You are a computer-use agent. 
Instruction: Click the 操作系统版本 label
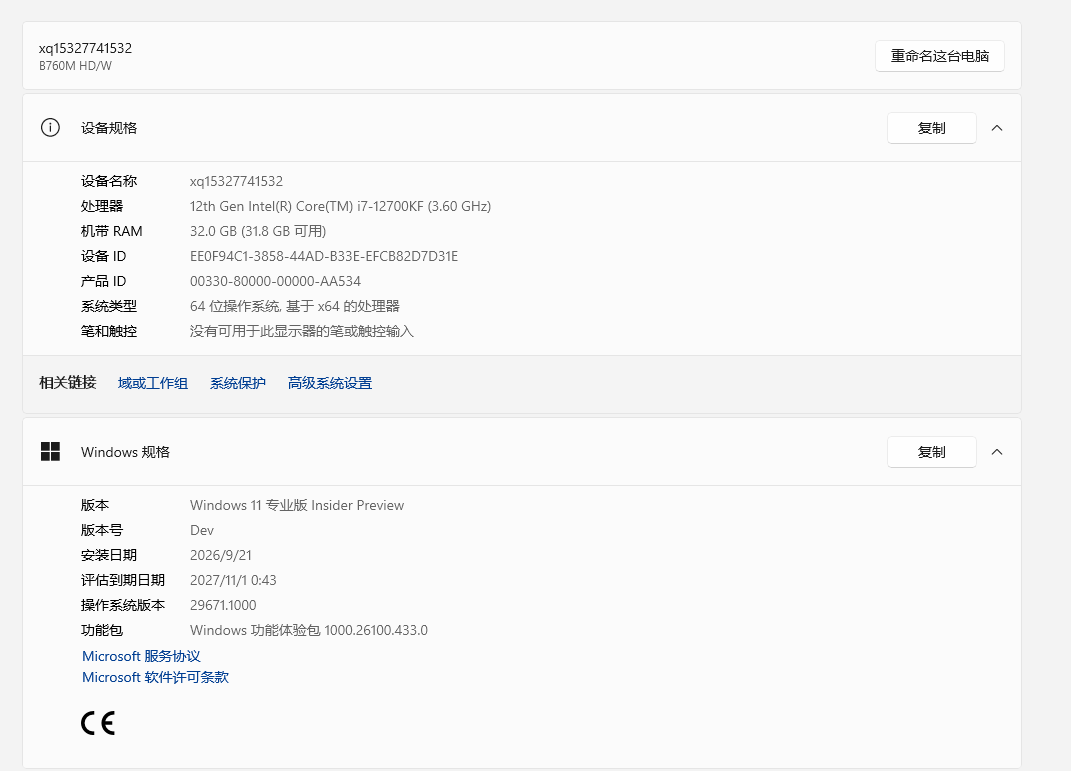click(123, 606)
